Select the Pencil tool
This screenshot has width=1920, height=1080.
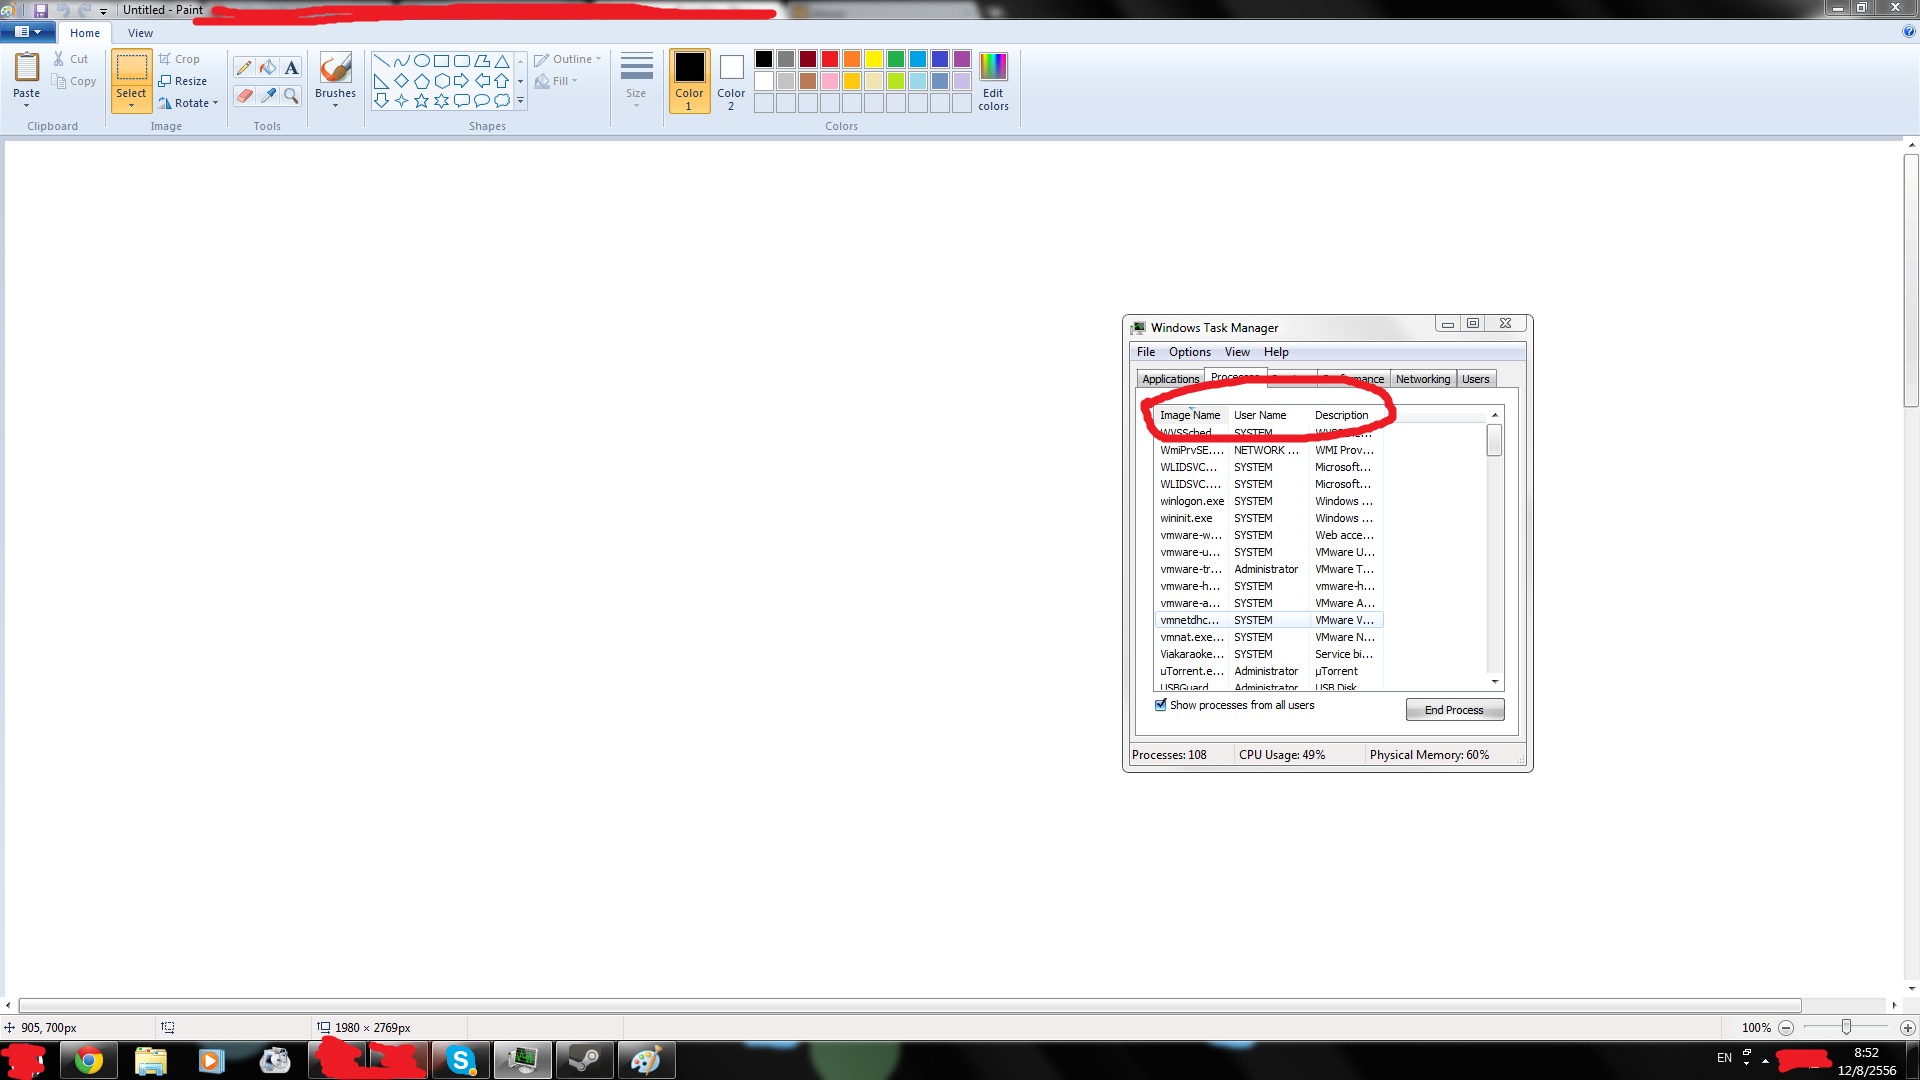coord(244,68)
